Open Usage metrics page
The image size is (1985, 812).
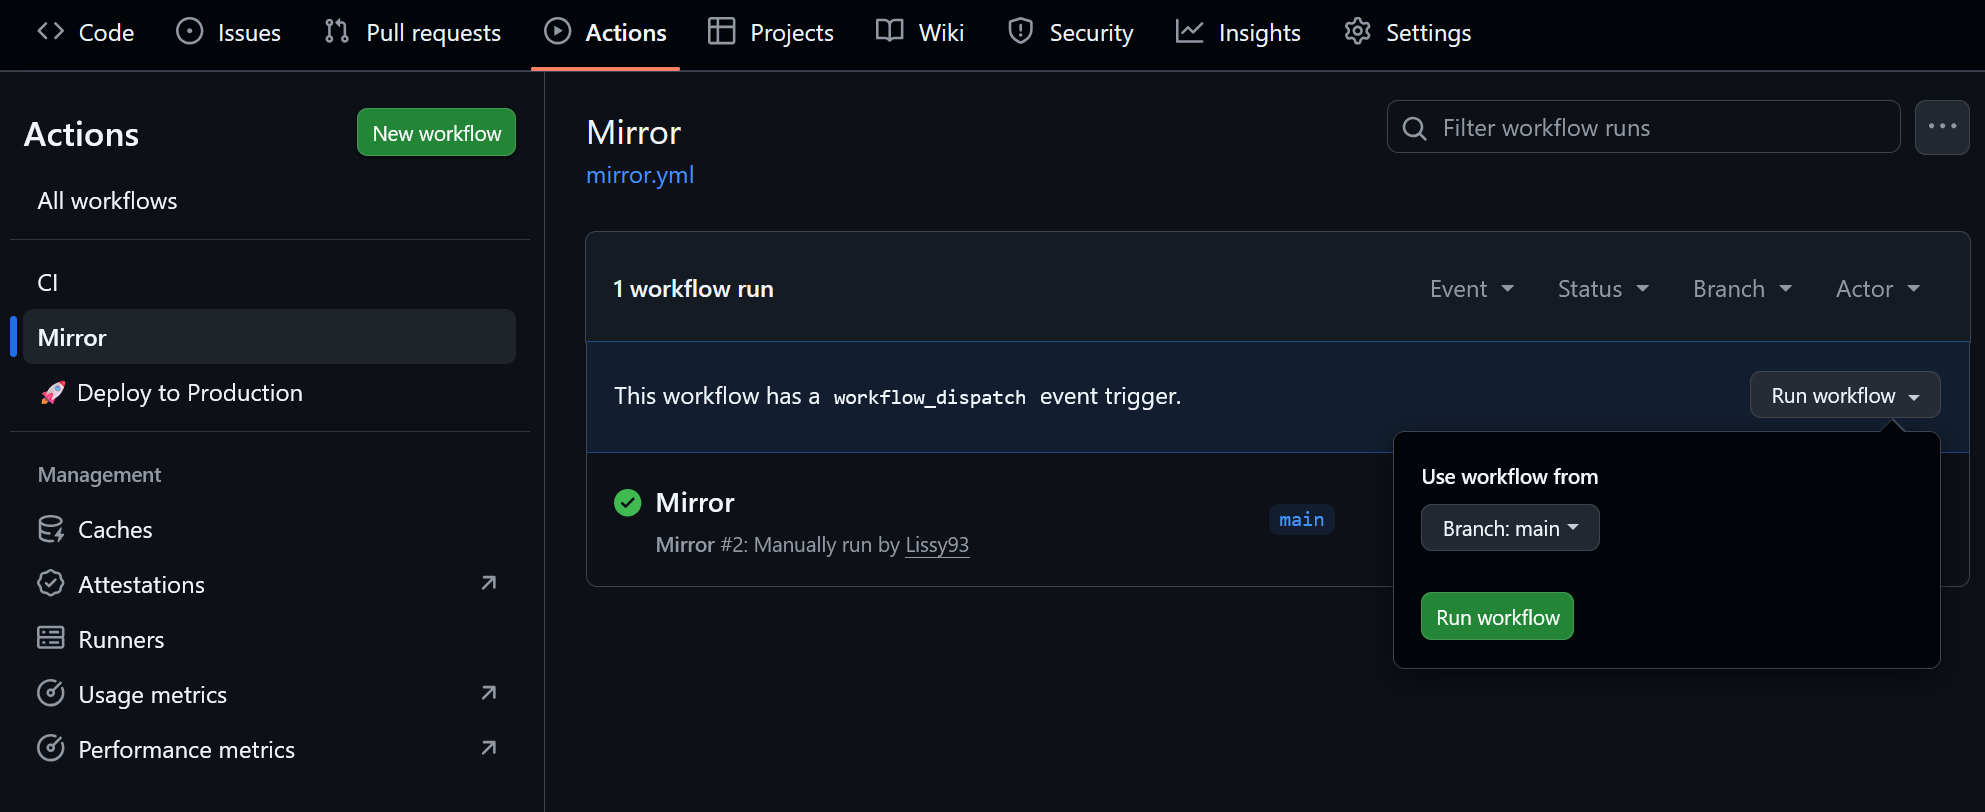152,694
